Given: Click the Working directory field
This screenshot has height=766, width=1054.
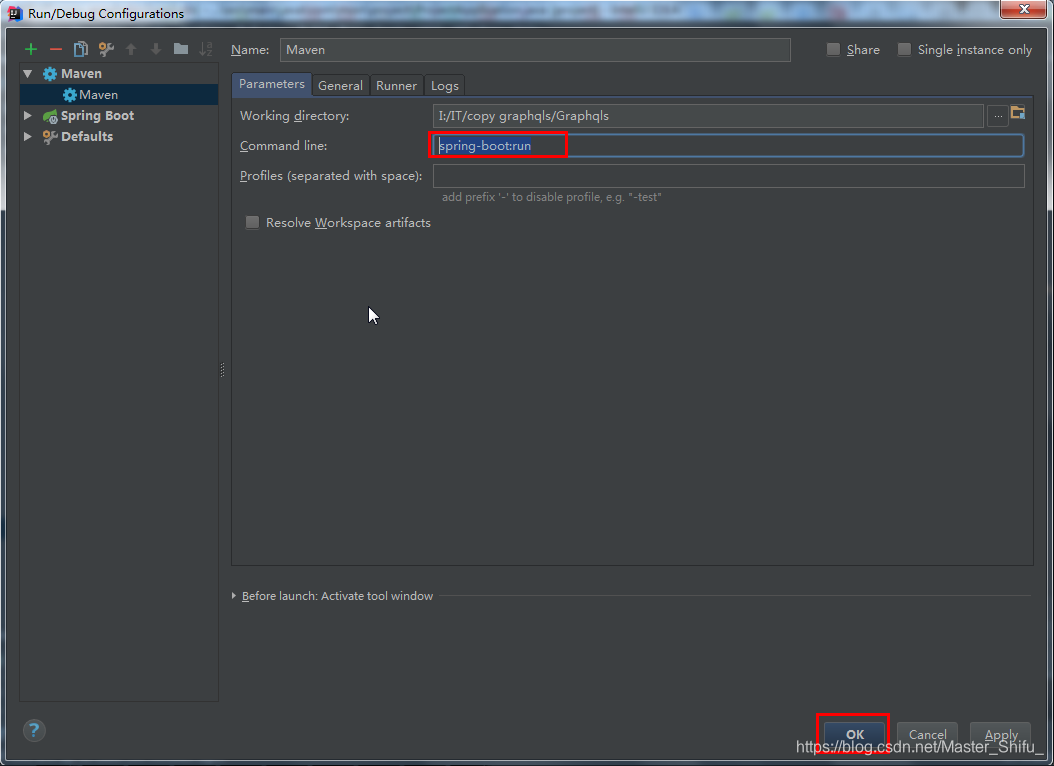Looking at the screenshot, I should pos(708,116).
